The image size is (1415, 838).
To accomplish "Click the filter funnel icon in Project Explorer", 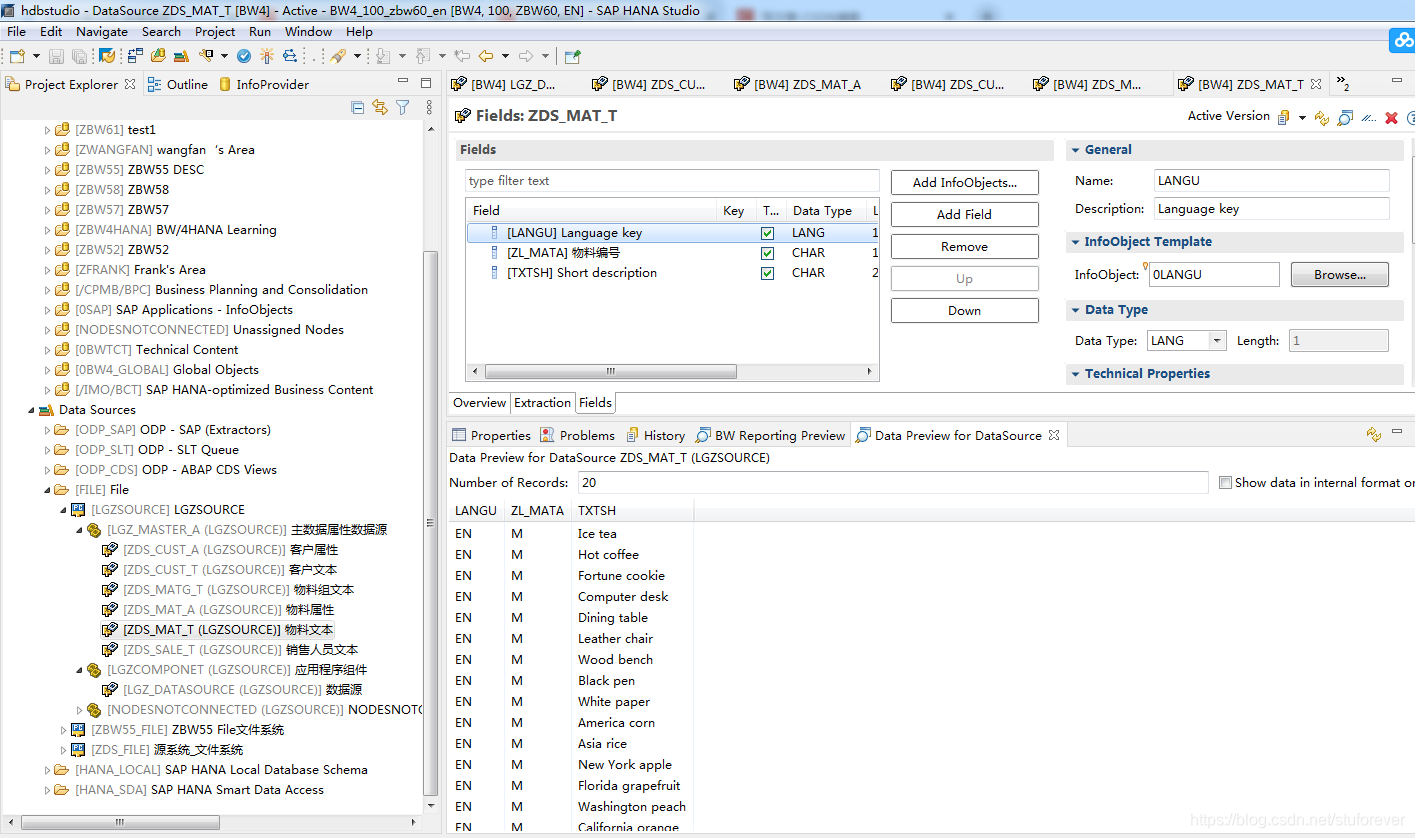I will click(x=403, y=107).
